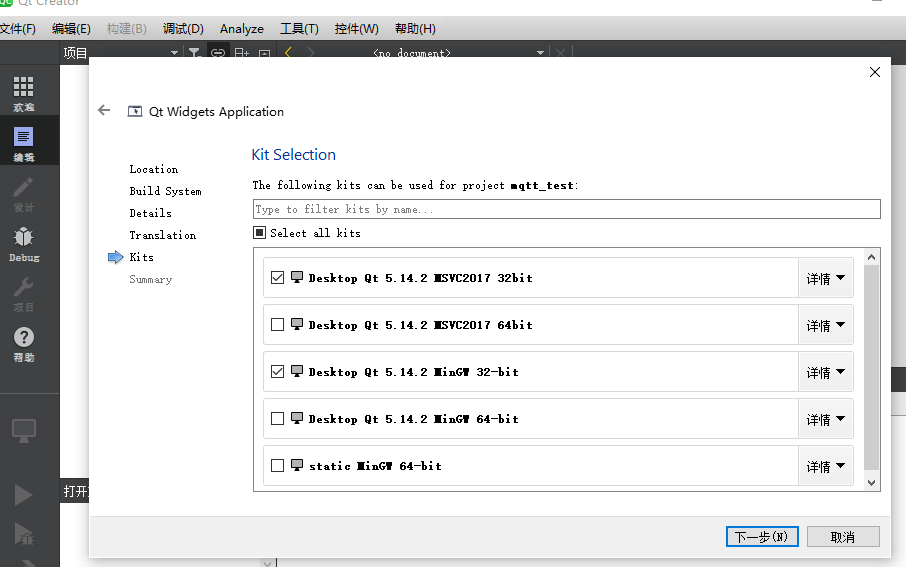Screen dimensions: 906x567
Task: Open the Edit menu
Action: (x=71, y=28)
